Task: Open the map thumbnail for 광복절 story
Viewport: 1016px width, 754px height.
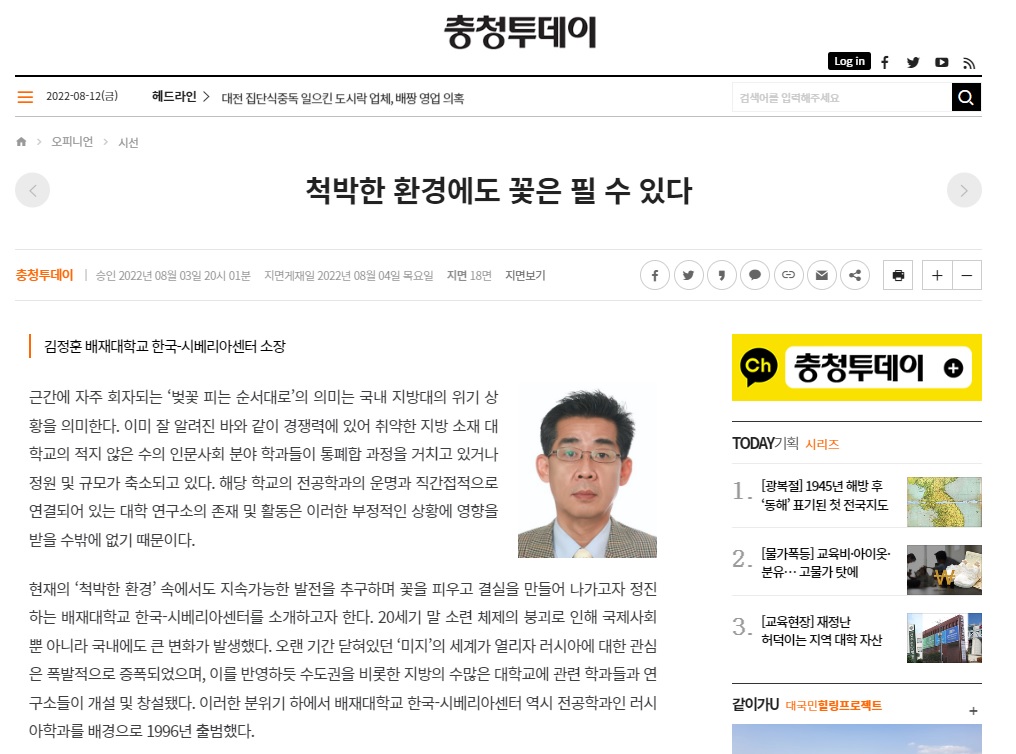Action: [944, 502]
